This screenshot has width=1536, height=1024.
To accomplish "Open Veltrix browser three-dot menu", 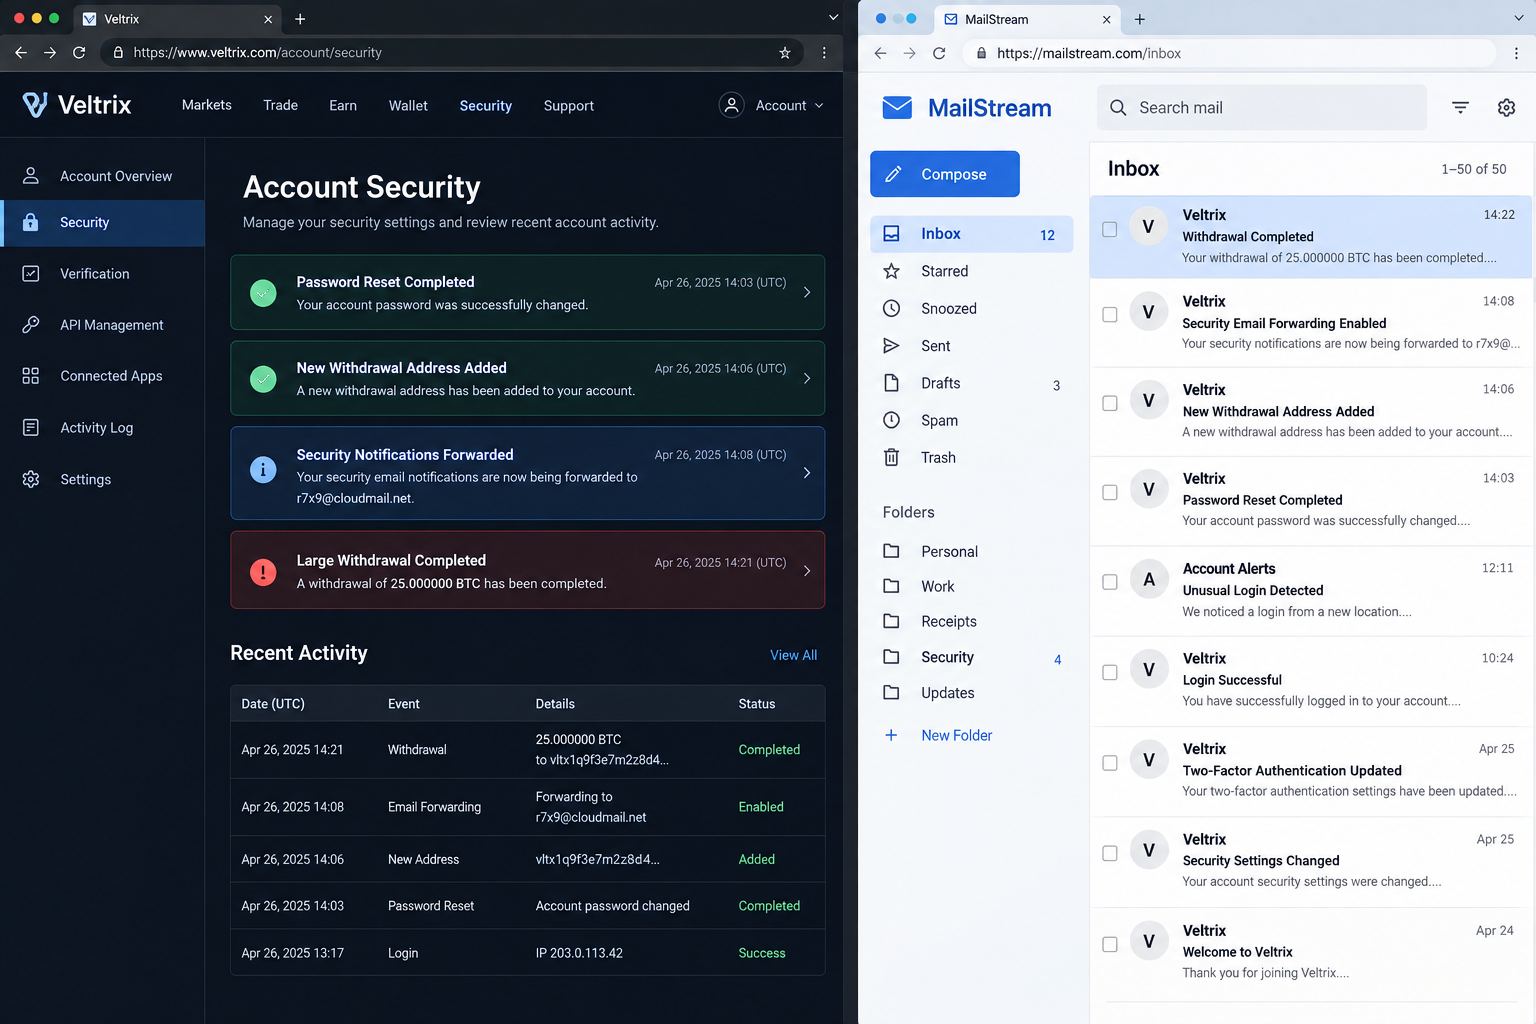I will pyautogui.click(x=824, y=53).
